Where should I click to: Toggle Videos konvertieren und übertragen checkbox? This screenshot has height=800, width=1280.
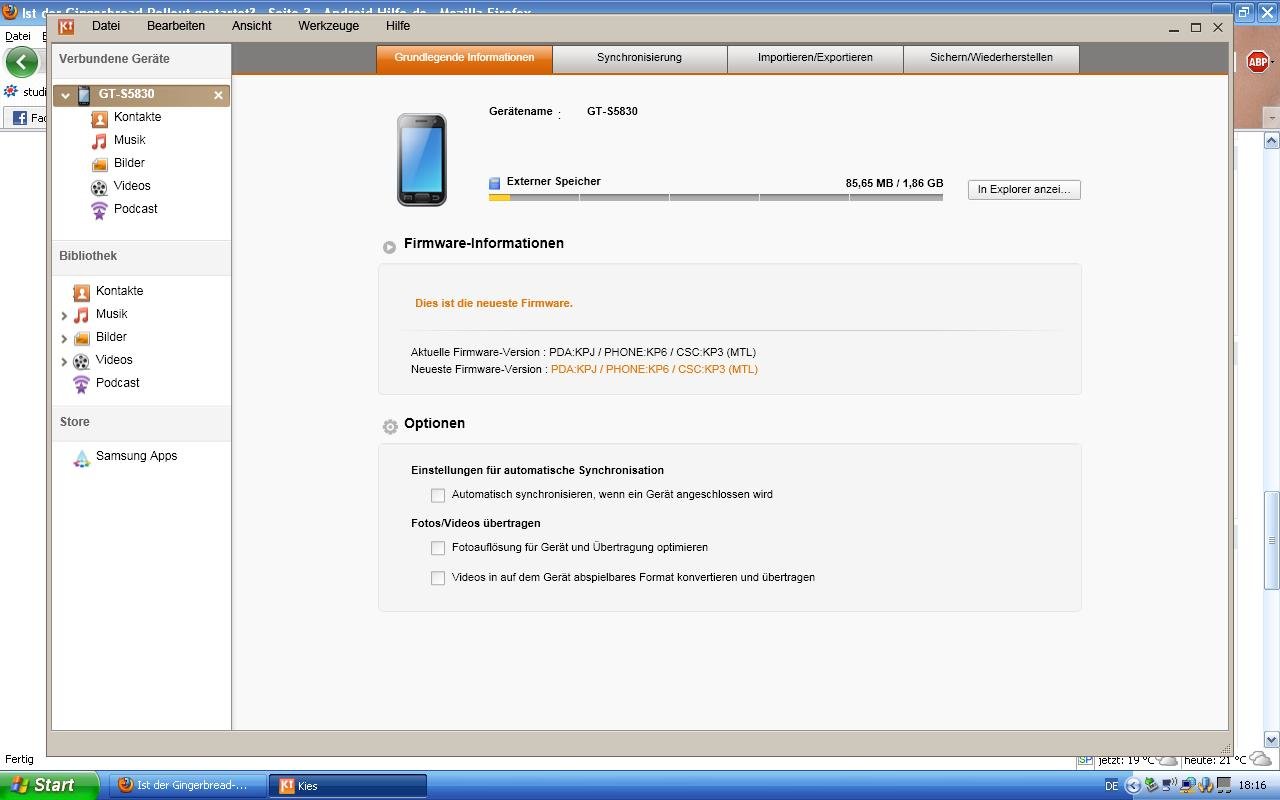(x=438, y=578)
